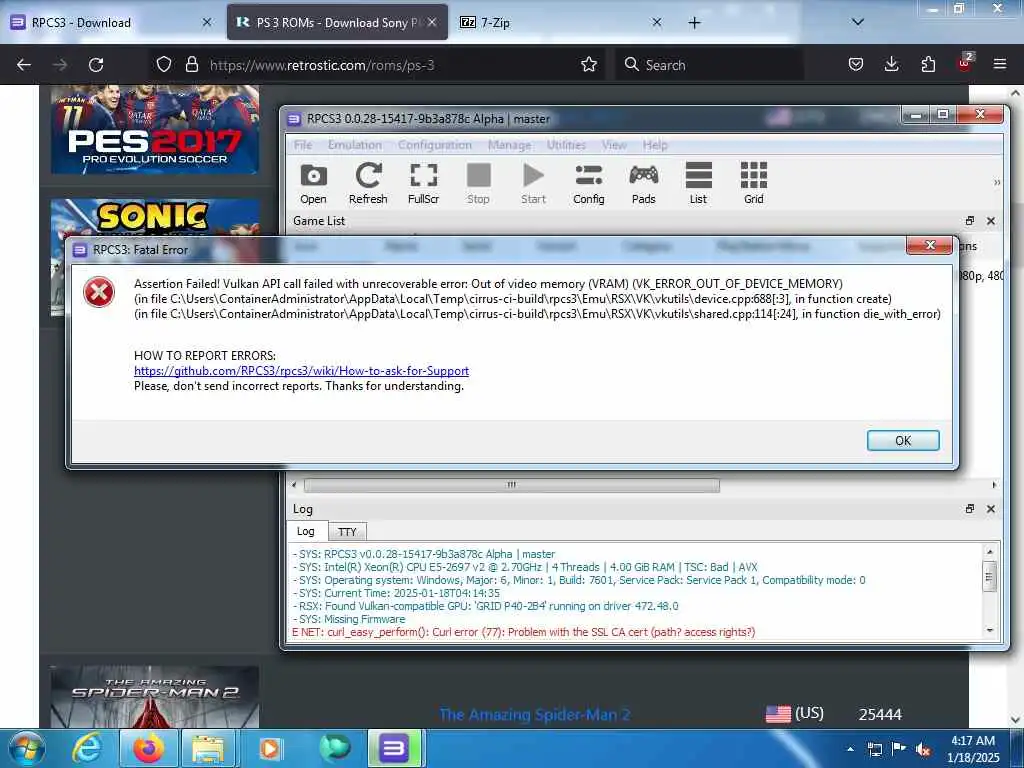Click the Firefox Search box

709,65
